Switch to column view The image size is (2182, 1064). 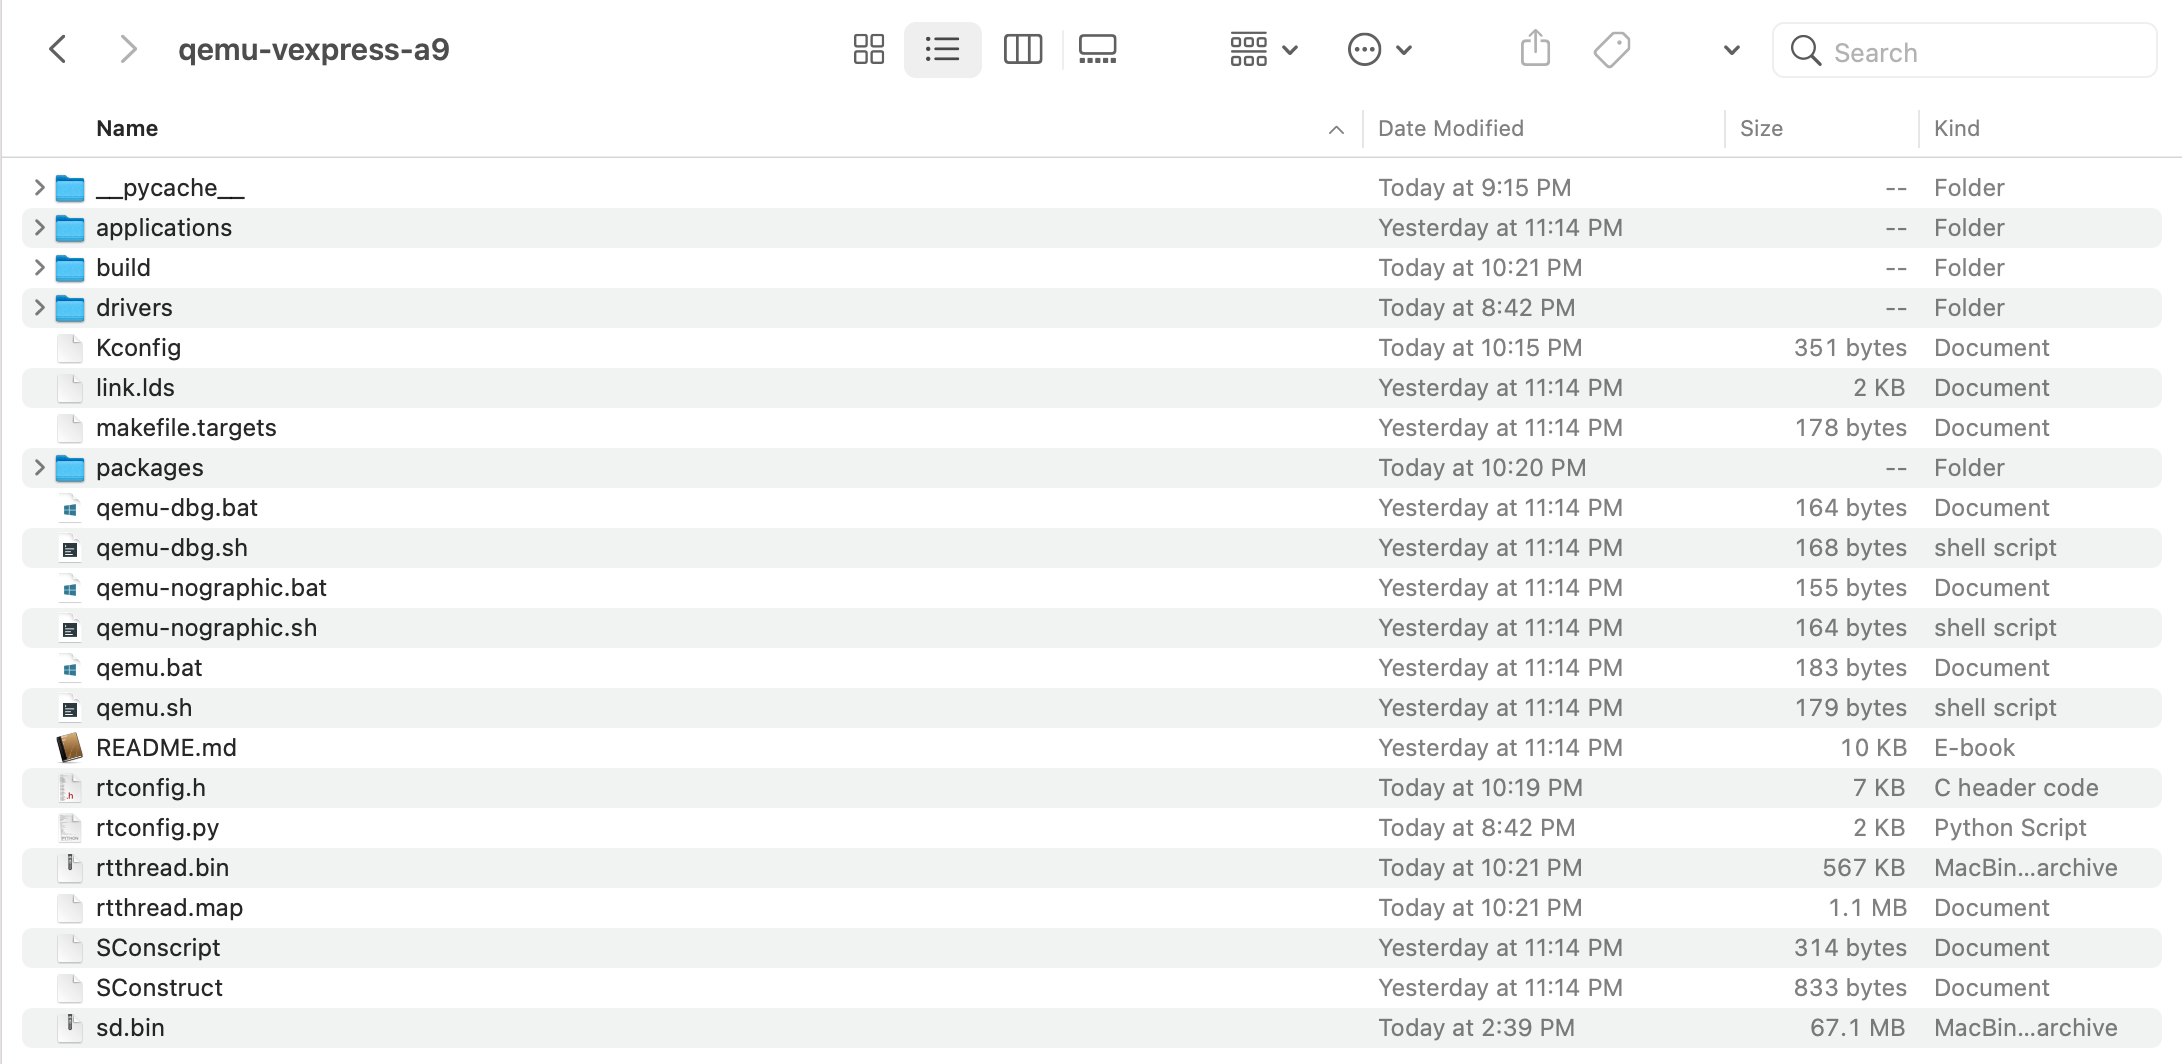click(x=1022, y=49)
